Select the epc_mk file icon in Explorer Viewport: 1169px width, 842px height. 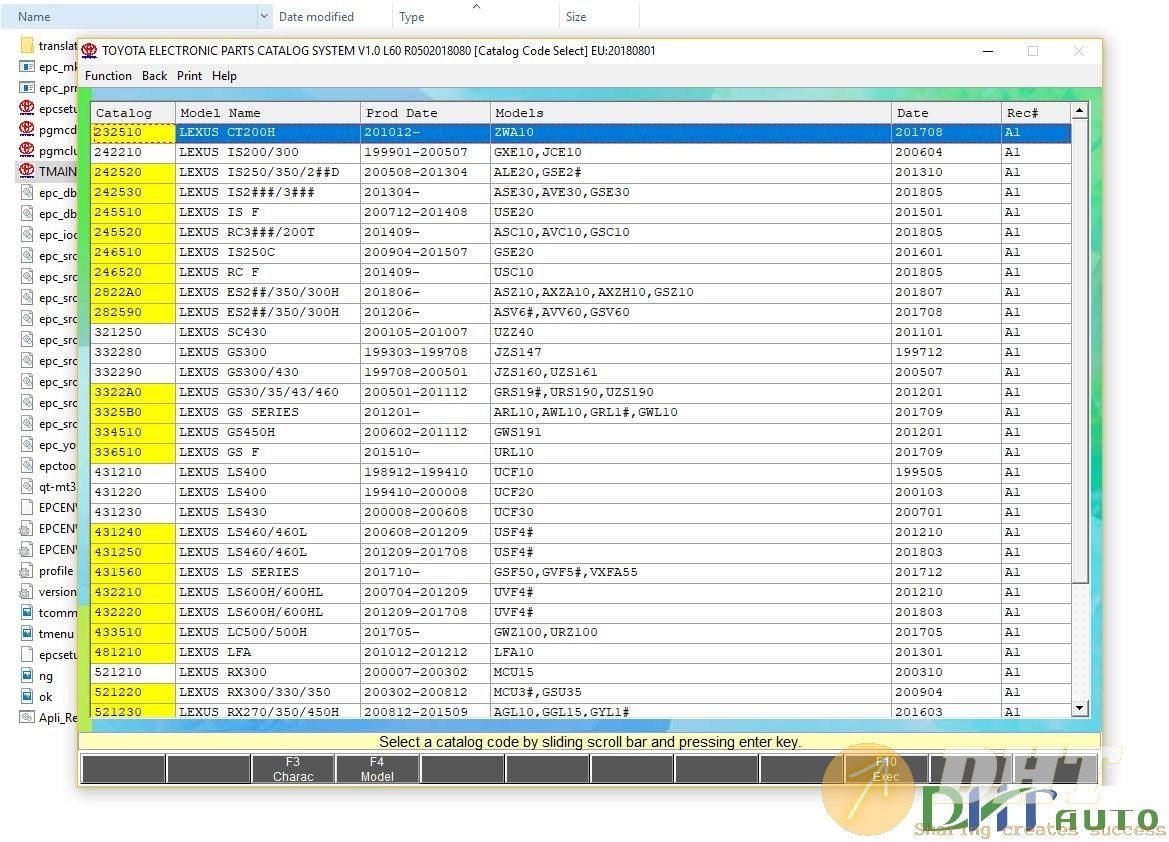[x=27, y=66]
